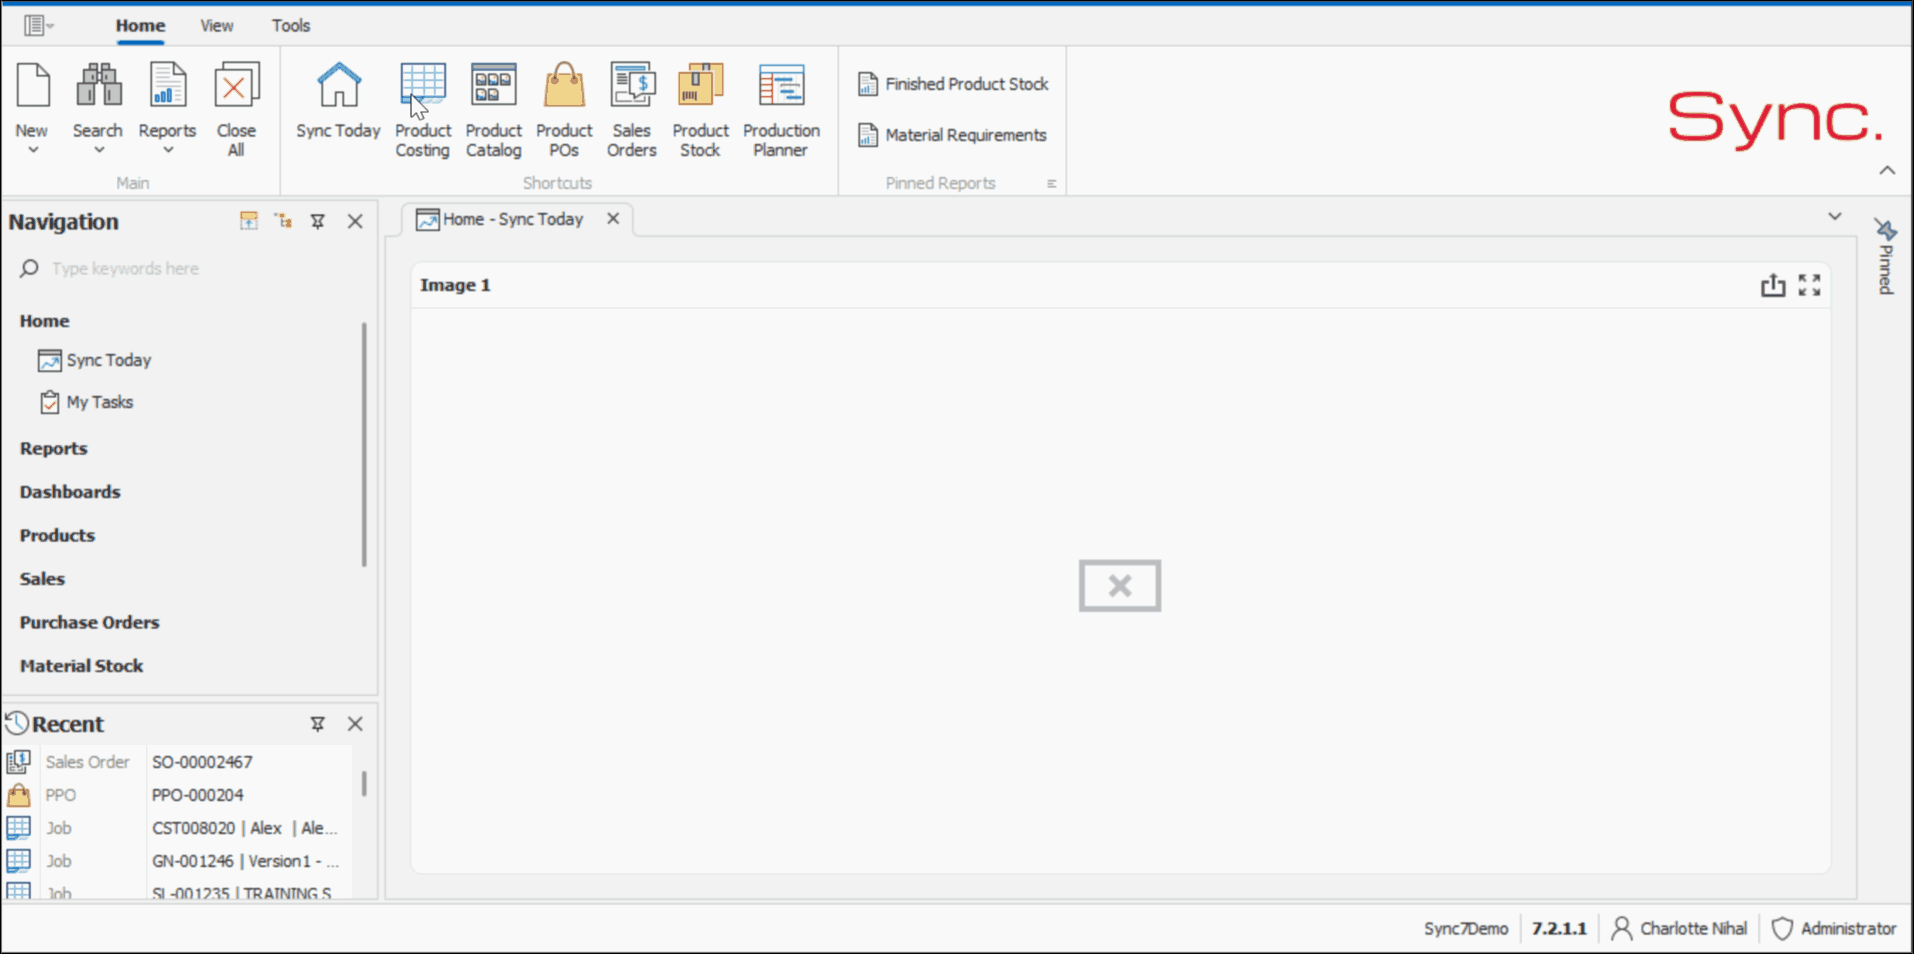Open the Finished Product Stock pinned report
Viewport: 1914px width, 954px height.
coord(953,84)
